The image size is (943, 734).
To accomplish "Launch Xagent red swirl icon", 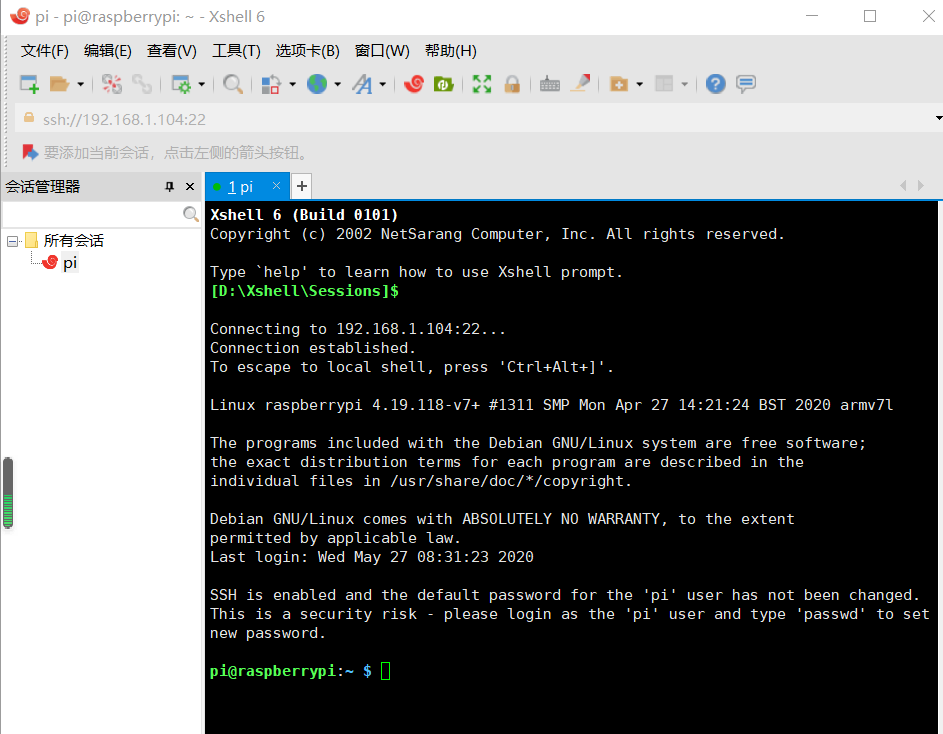I will coord(414,84).
